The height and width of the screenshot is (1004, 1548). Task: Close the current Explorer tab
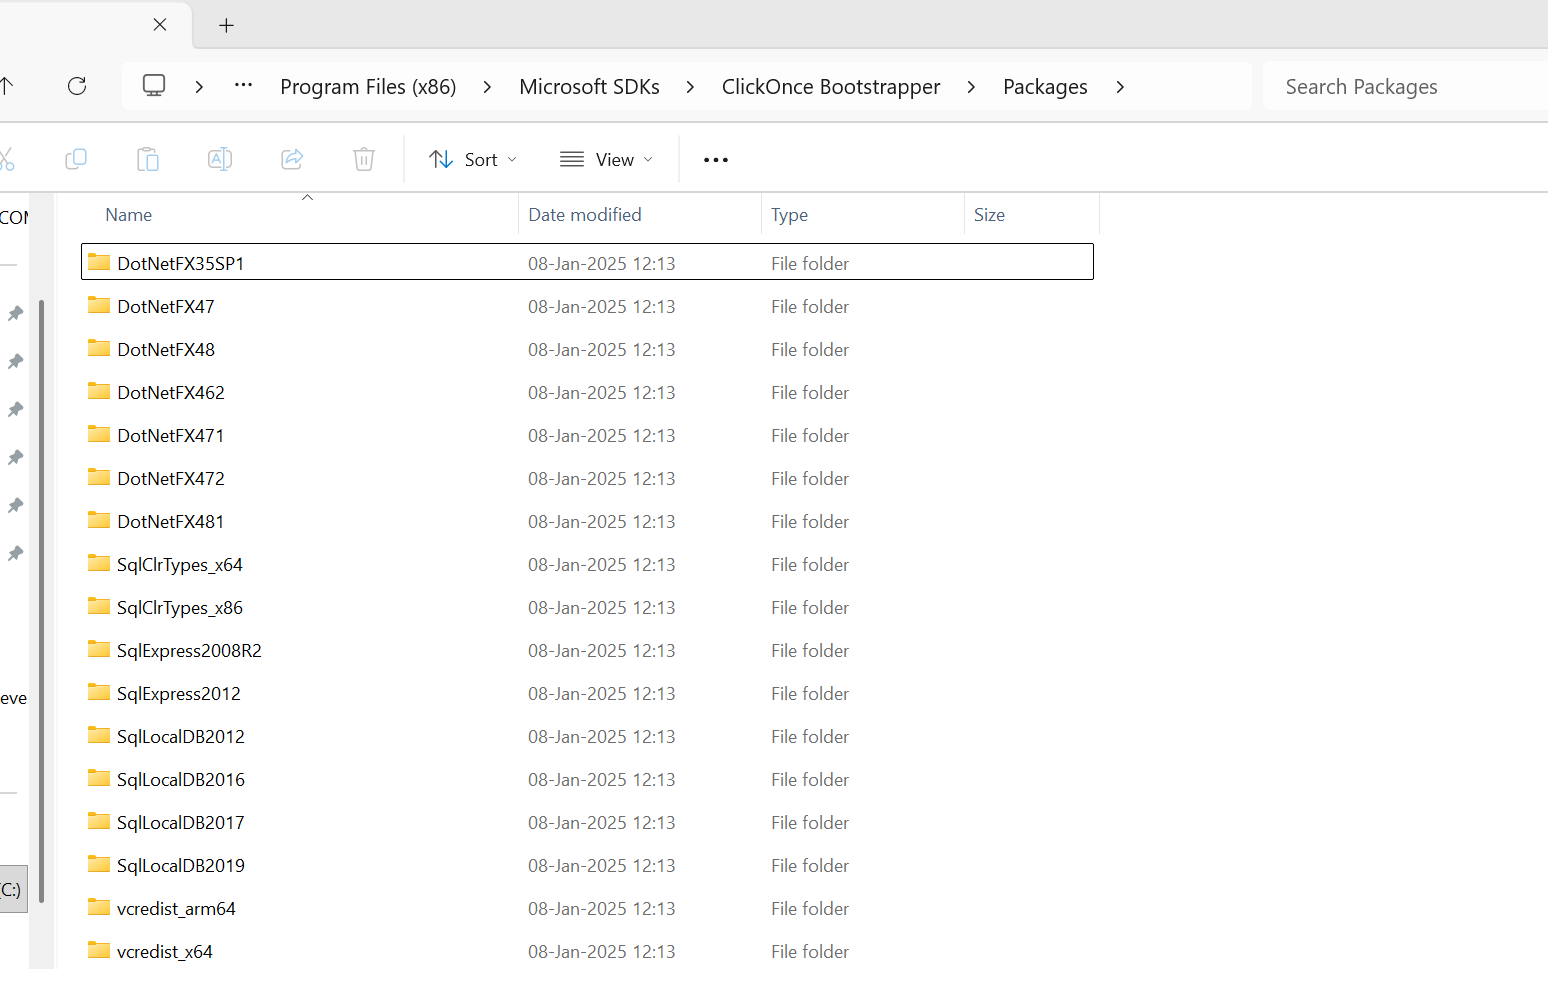(x=160, y=25)
